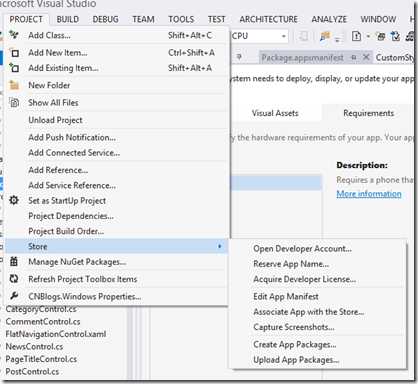Choose Add New Item… menu entry
Viewport: 418px width, 384px height.
point(117,53)
